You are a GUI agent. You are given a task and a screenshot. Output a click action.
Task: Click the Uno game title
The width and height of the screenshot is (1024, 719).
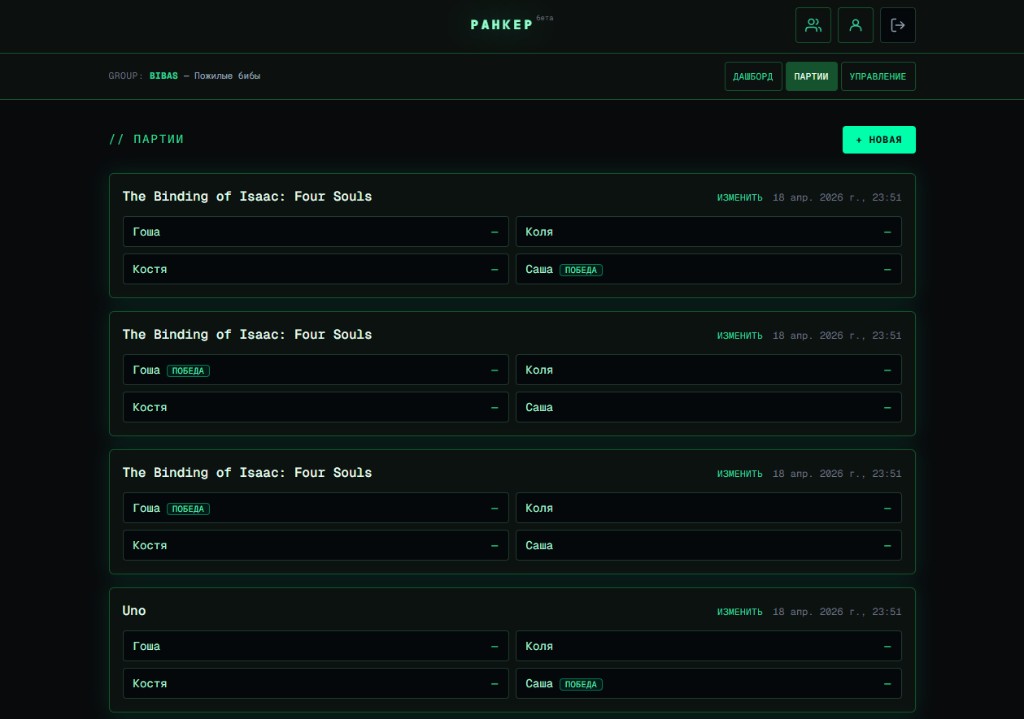(x=134, y=611)
